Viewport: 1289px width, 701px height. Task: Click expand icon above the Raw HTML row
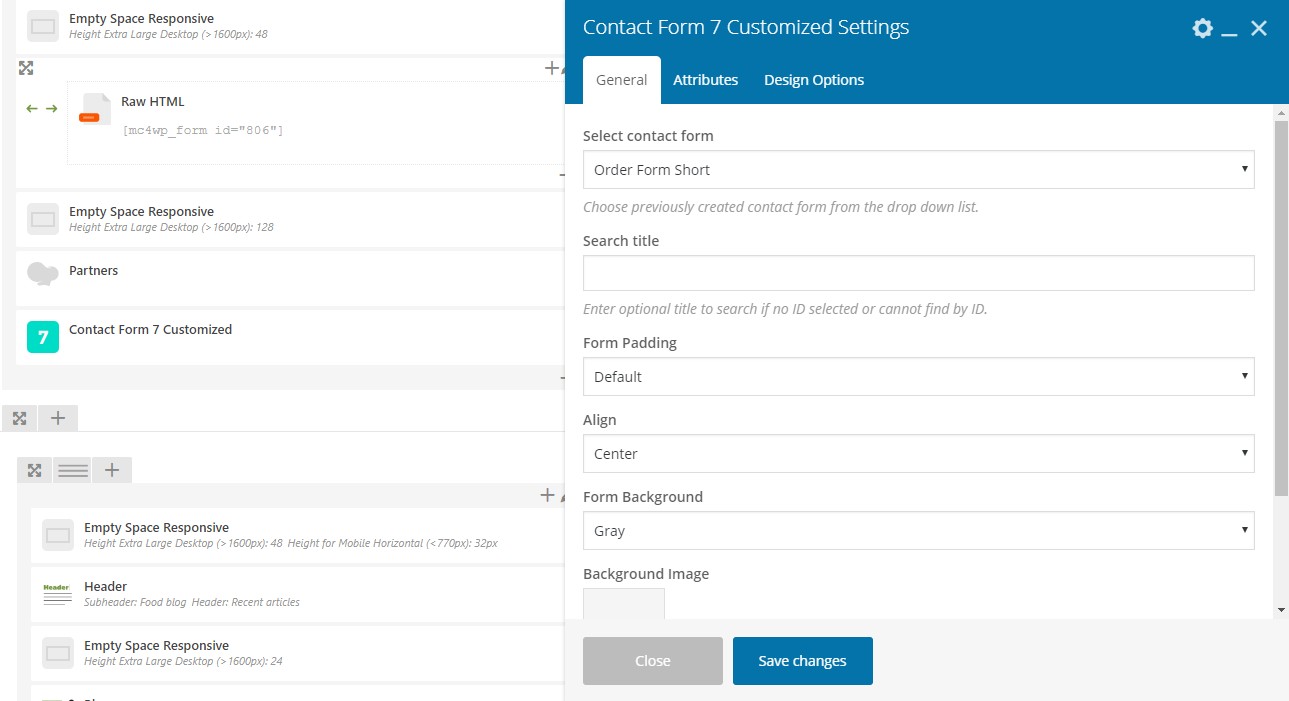click(x=26, y=68)
